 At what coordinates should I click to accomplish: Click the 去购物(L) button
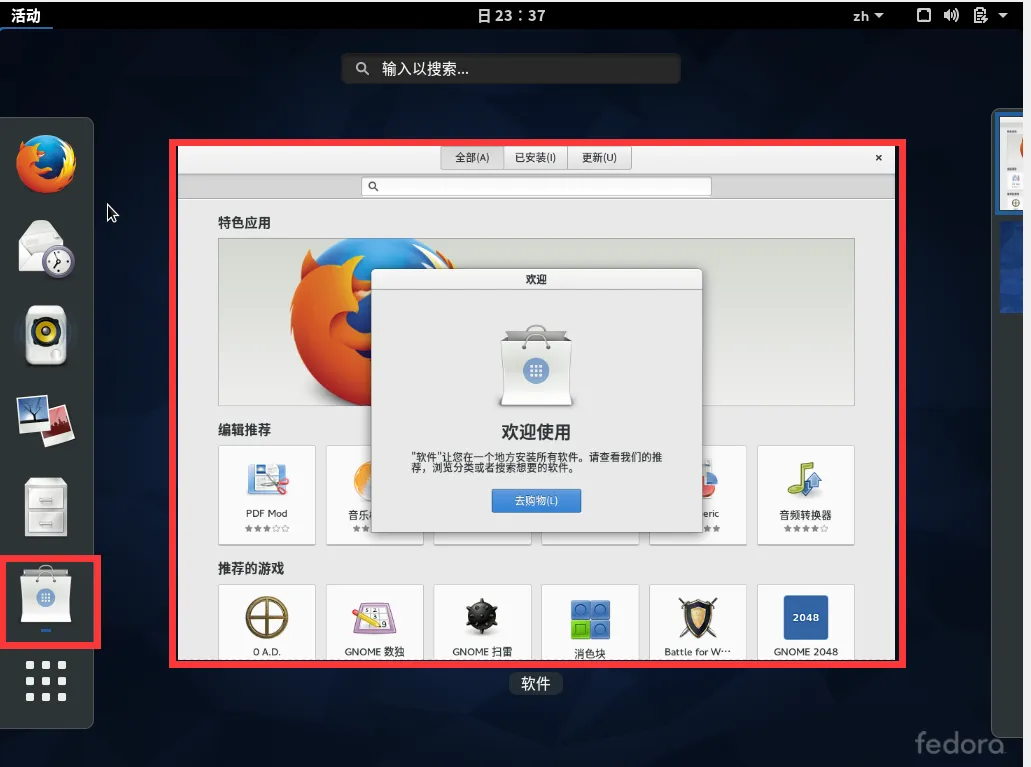coord(536,501)
